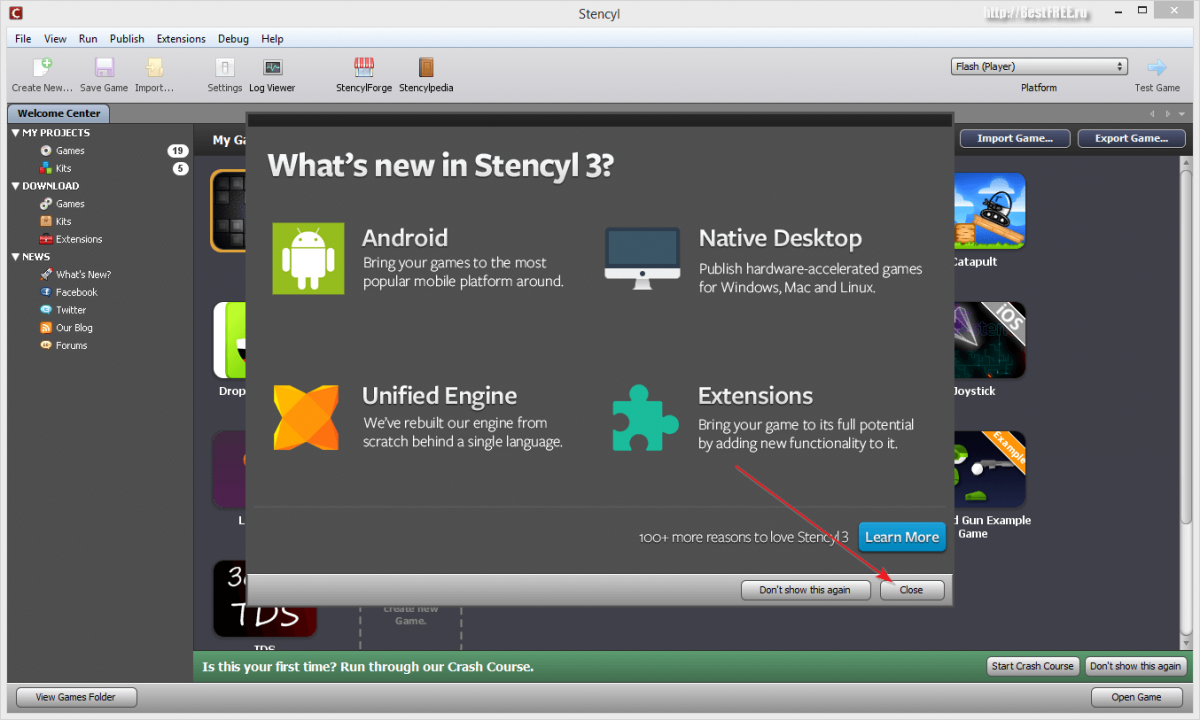Click the Learn More button
Image resolution: width=1200 pixels, height=720 pixels.
click(x=902, y=537)
